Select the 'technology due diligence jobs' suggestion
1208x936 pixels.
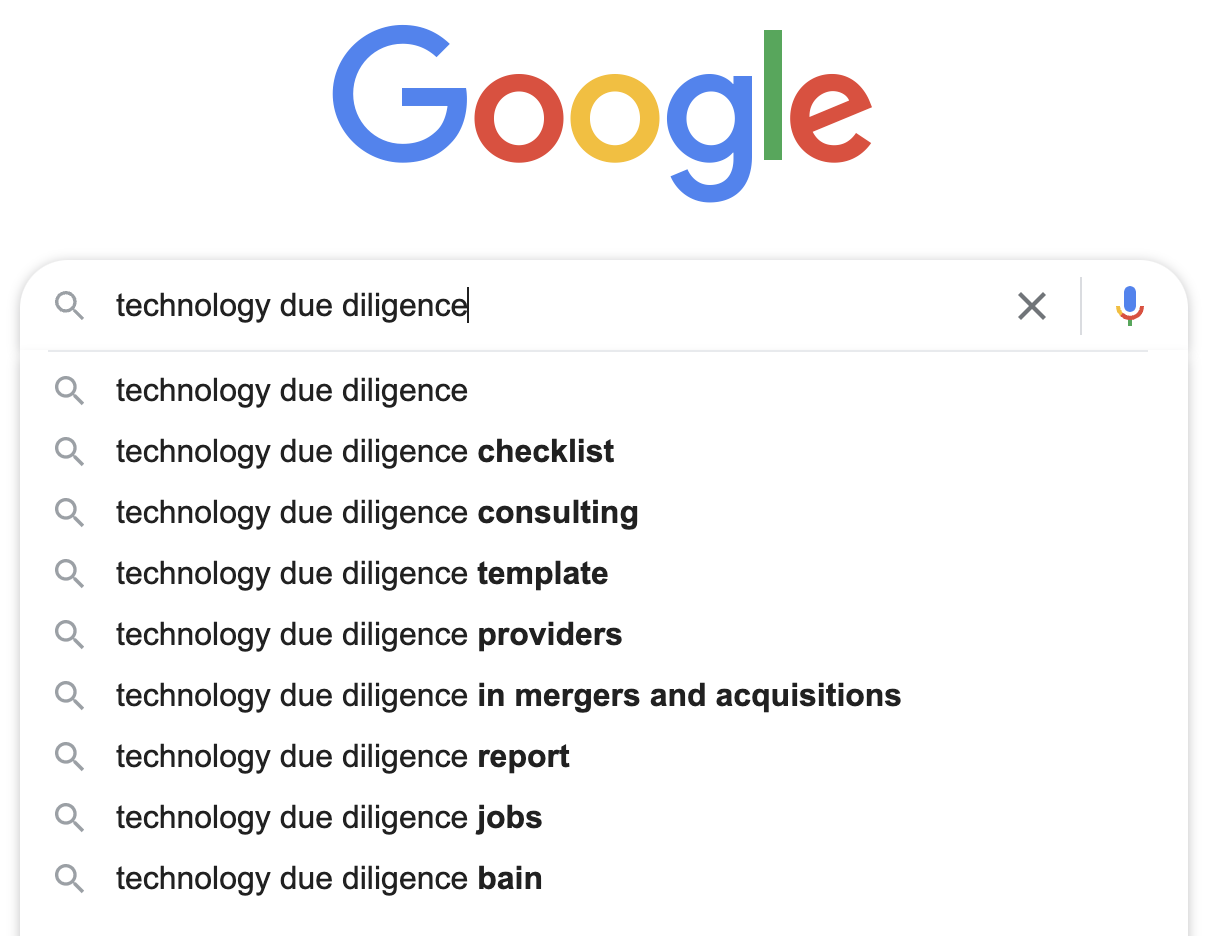329,817
